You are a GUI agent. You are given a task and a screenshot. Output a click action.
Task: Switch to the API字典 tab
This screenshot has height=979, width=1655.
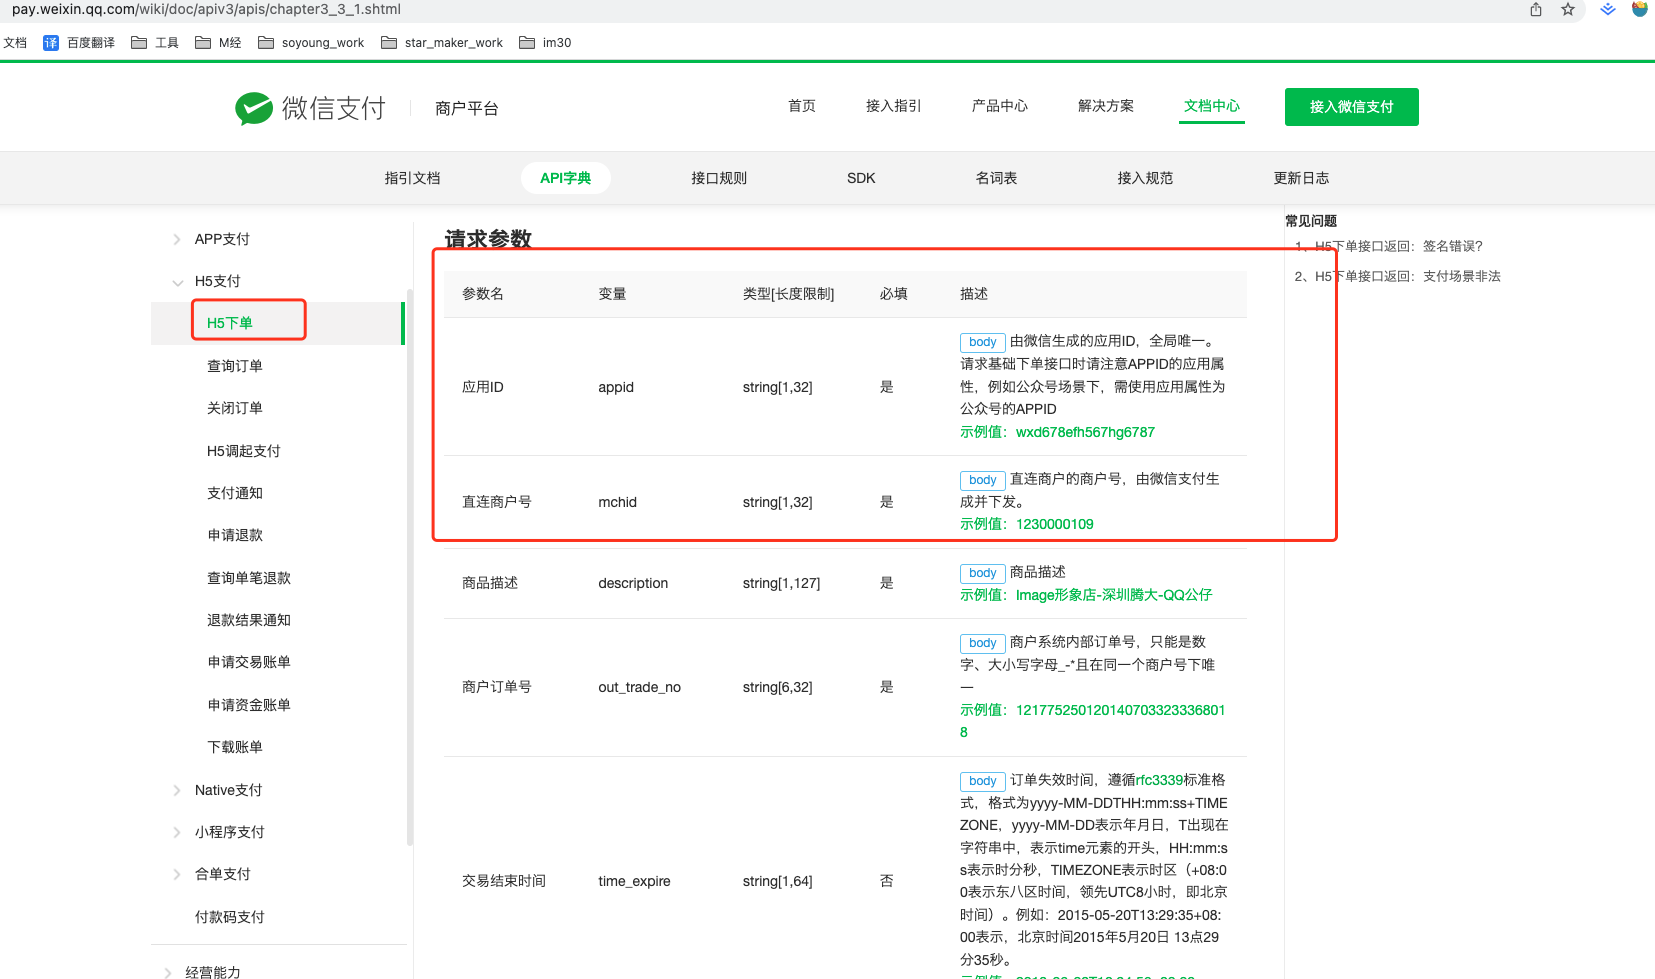tap(566, 177)
